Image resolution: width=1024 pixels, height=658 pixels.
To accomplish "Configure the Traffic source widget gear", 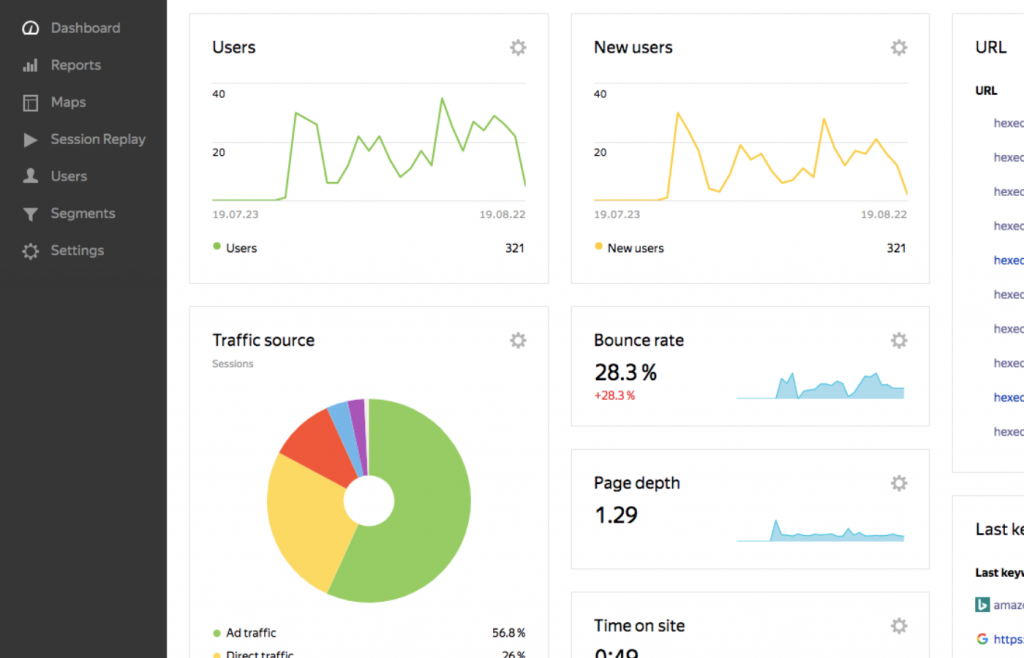I will pos(518,341).
